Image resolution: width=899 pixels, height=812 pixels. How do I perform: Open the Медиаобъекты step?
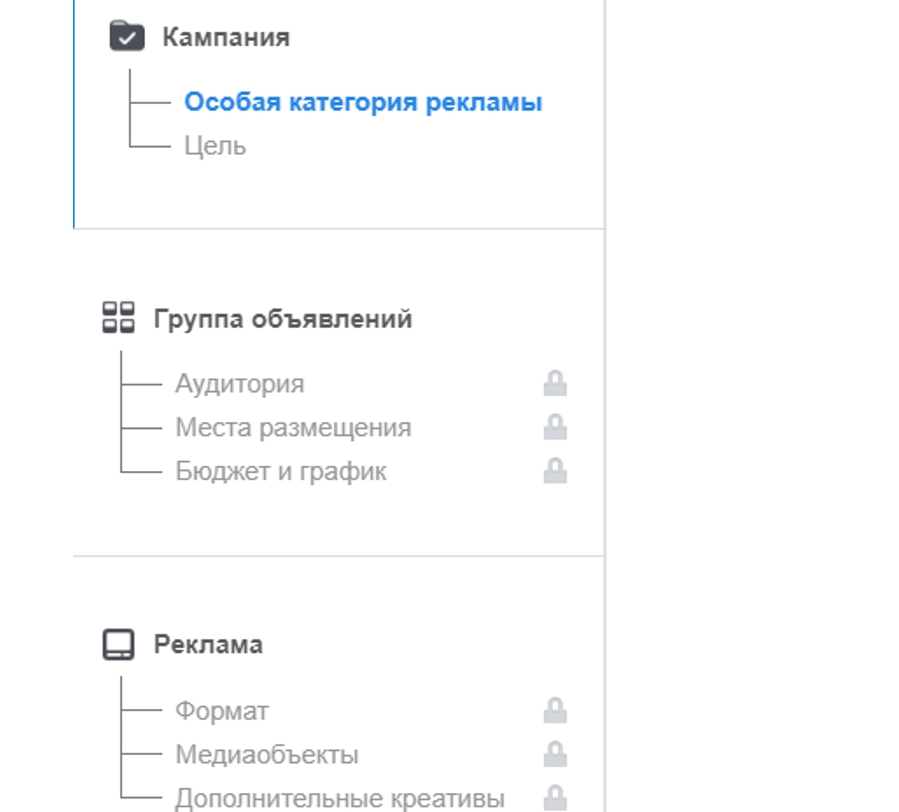click(267, 755)
